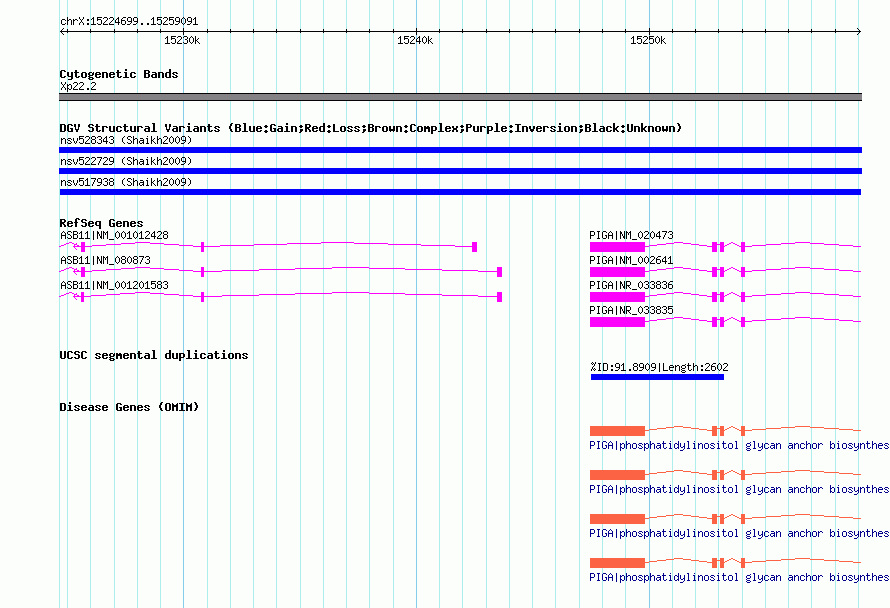
Task: Open variant label nsv528343 (Shaikh2009)
Action: (x=126, y=140)
